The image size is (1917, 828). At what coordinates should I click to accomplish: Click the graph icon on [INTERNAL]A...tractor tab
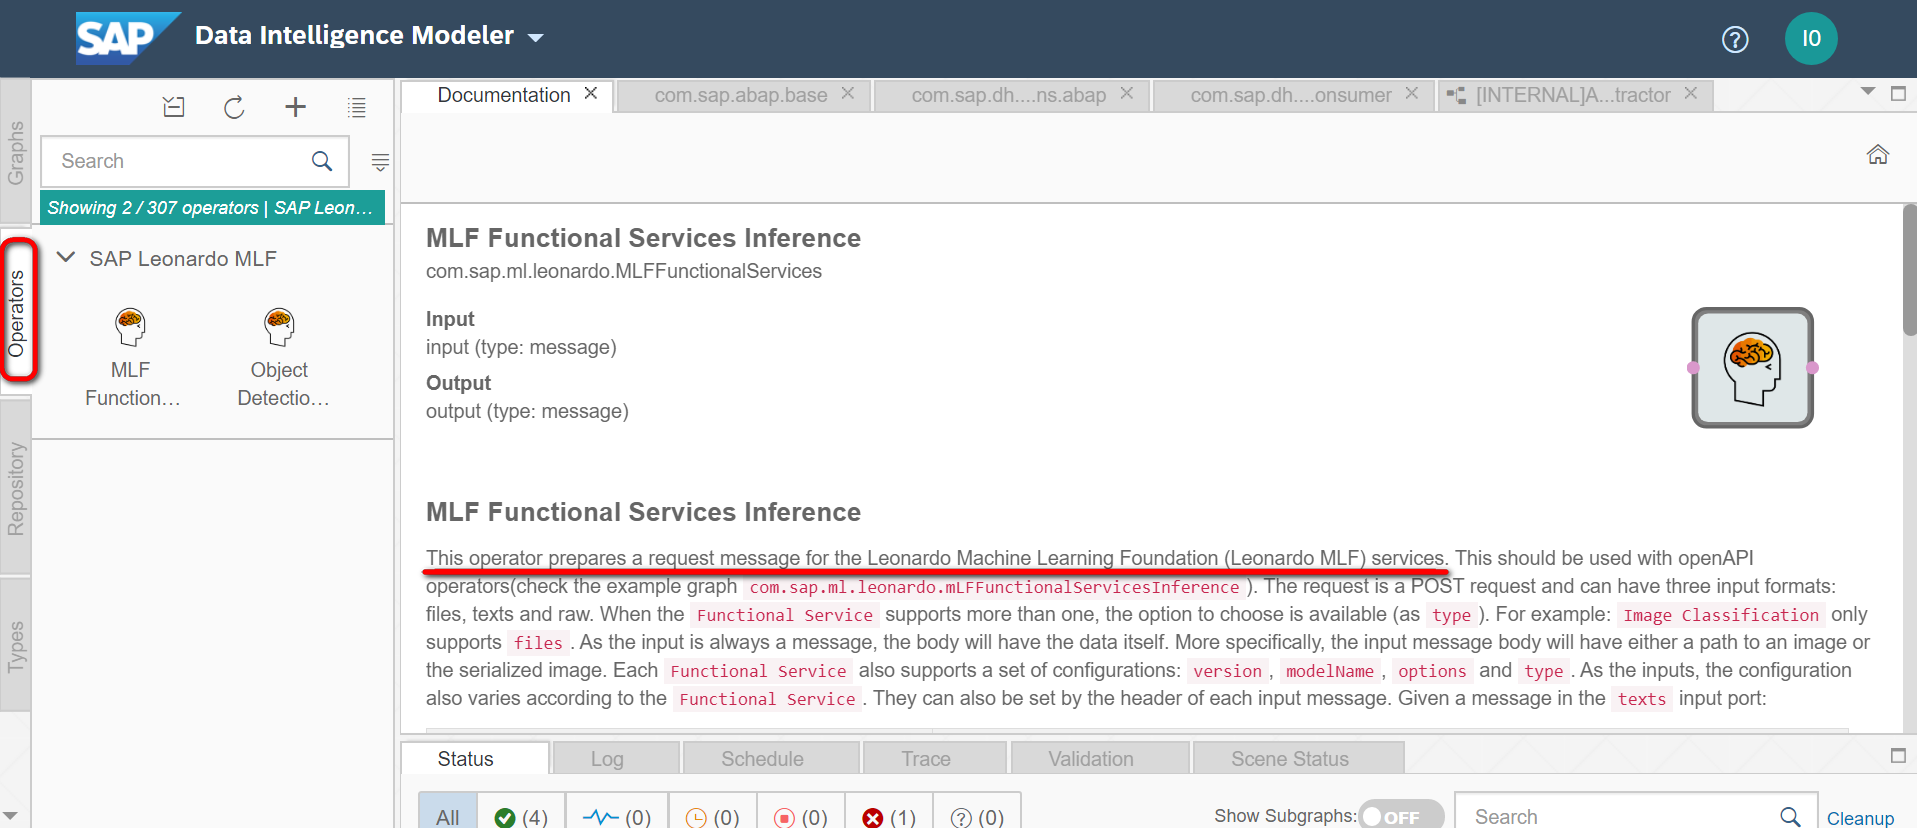click(x=1456, y=96)
